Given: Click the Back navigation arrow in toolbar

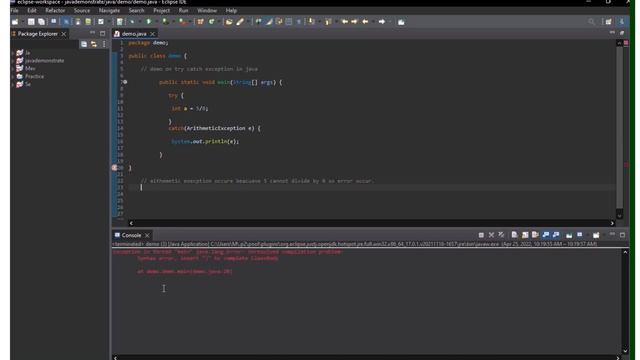Looking at the screenshot, I should [365, 22].
